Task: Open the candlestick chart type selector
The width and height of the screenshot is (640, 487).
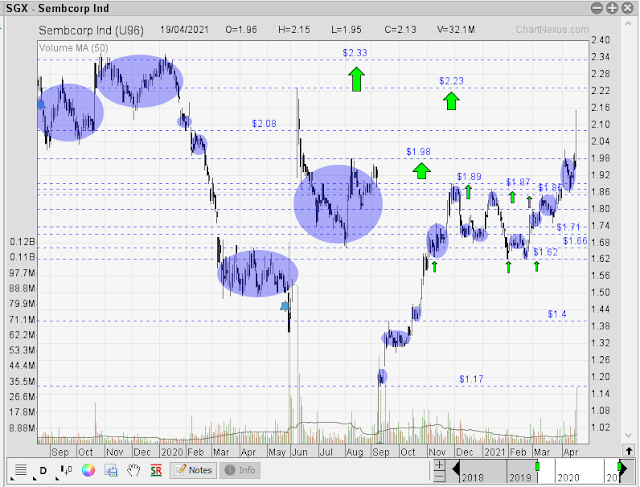Action: point(66,470)
